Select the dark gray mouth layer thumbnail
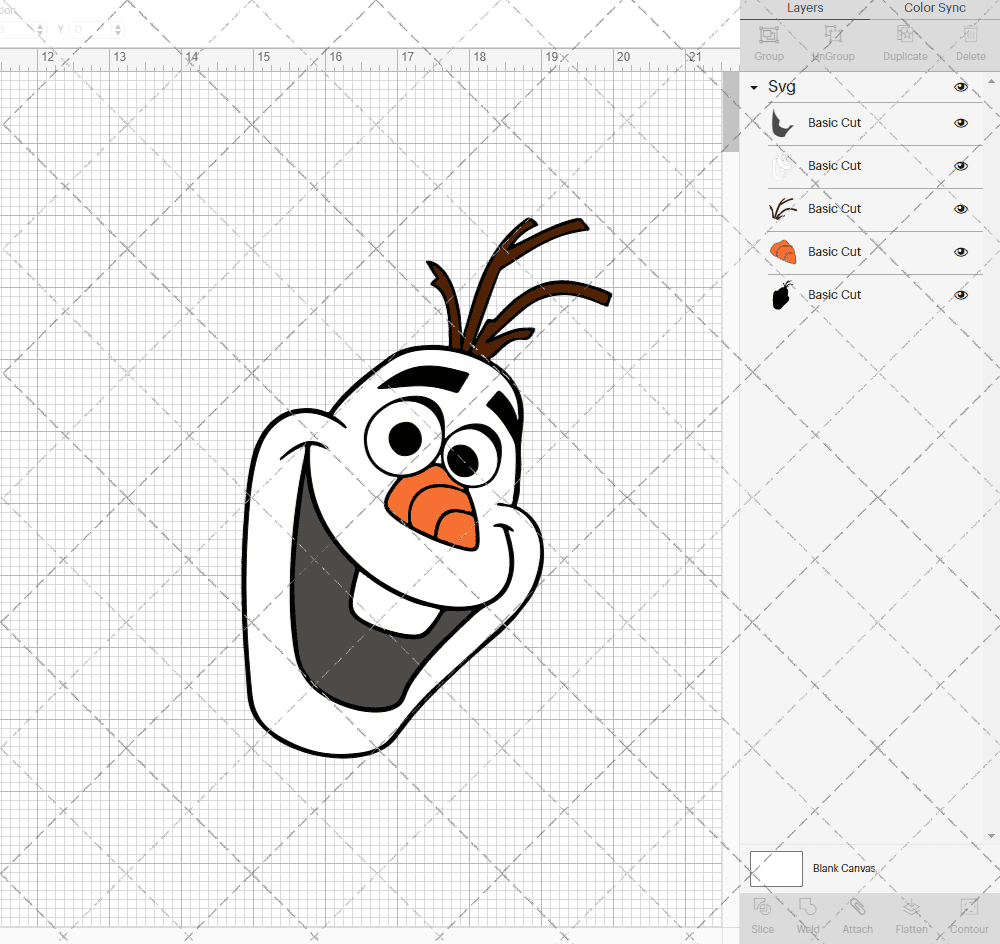The width and height of the screenshot is (1000, 944). tap(783, 123)
